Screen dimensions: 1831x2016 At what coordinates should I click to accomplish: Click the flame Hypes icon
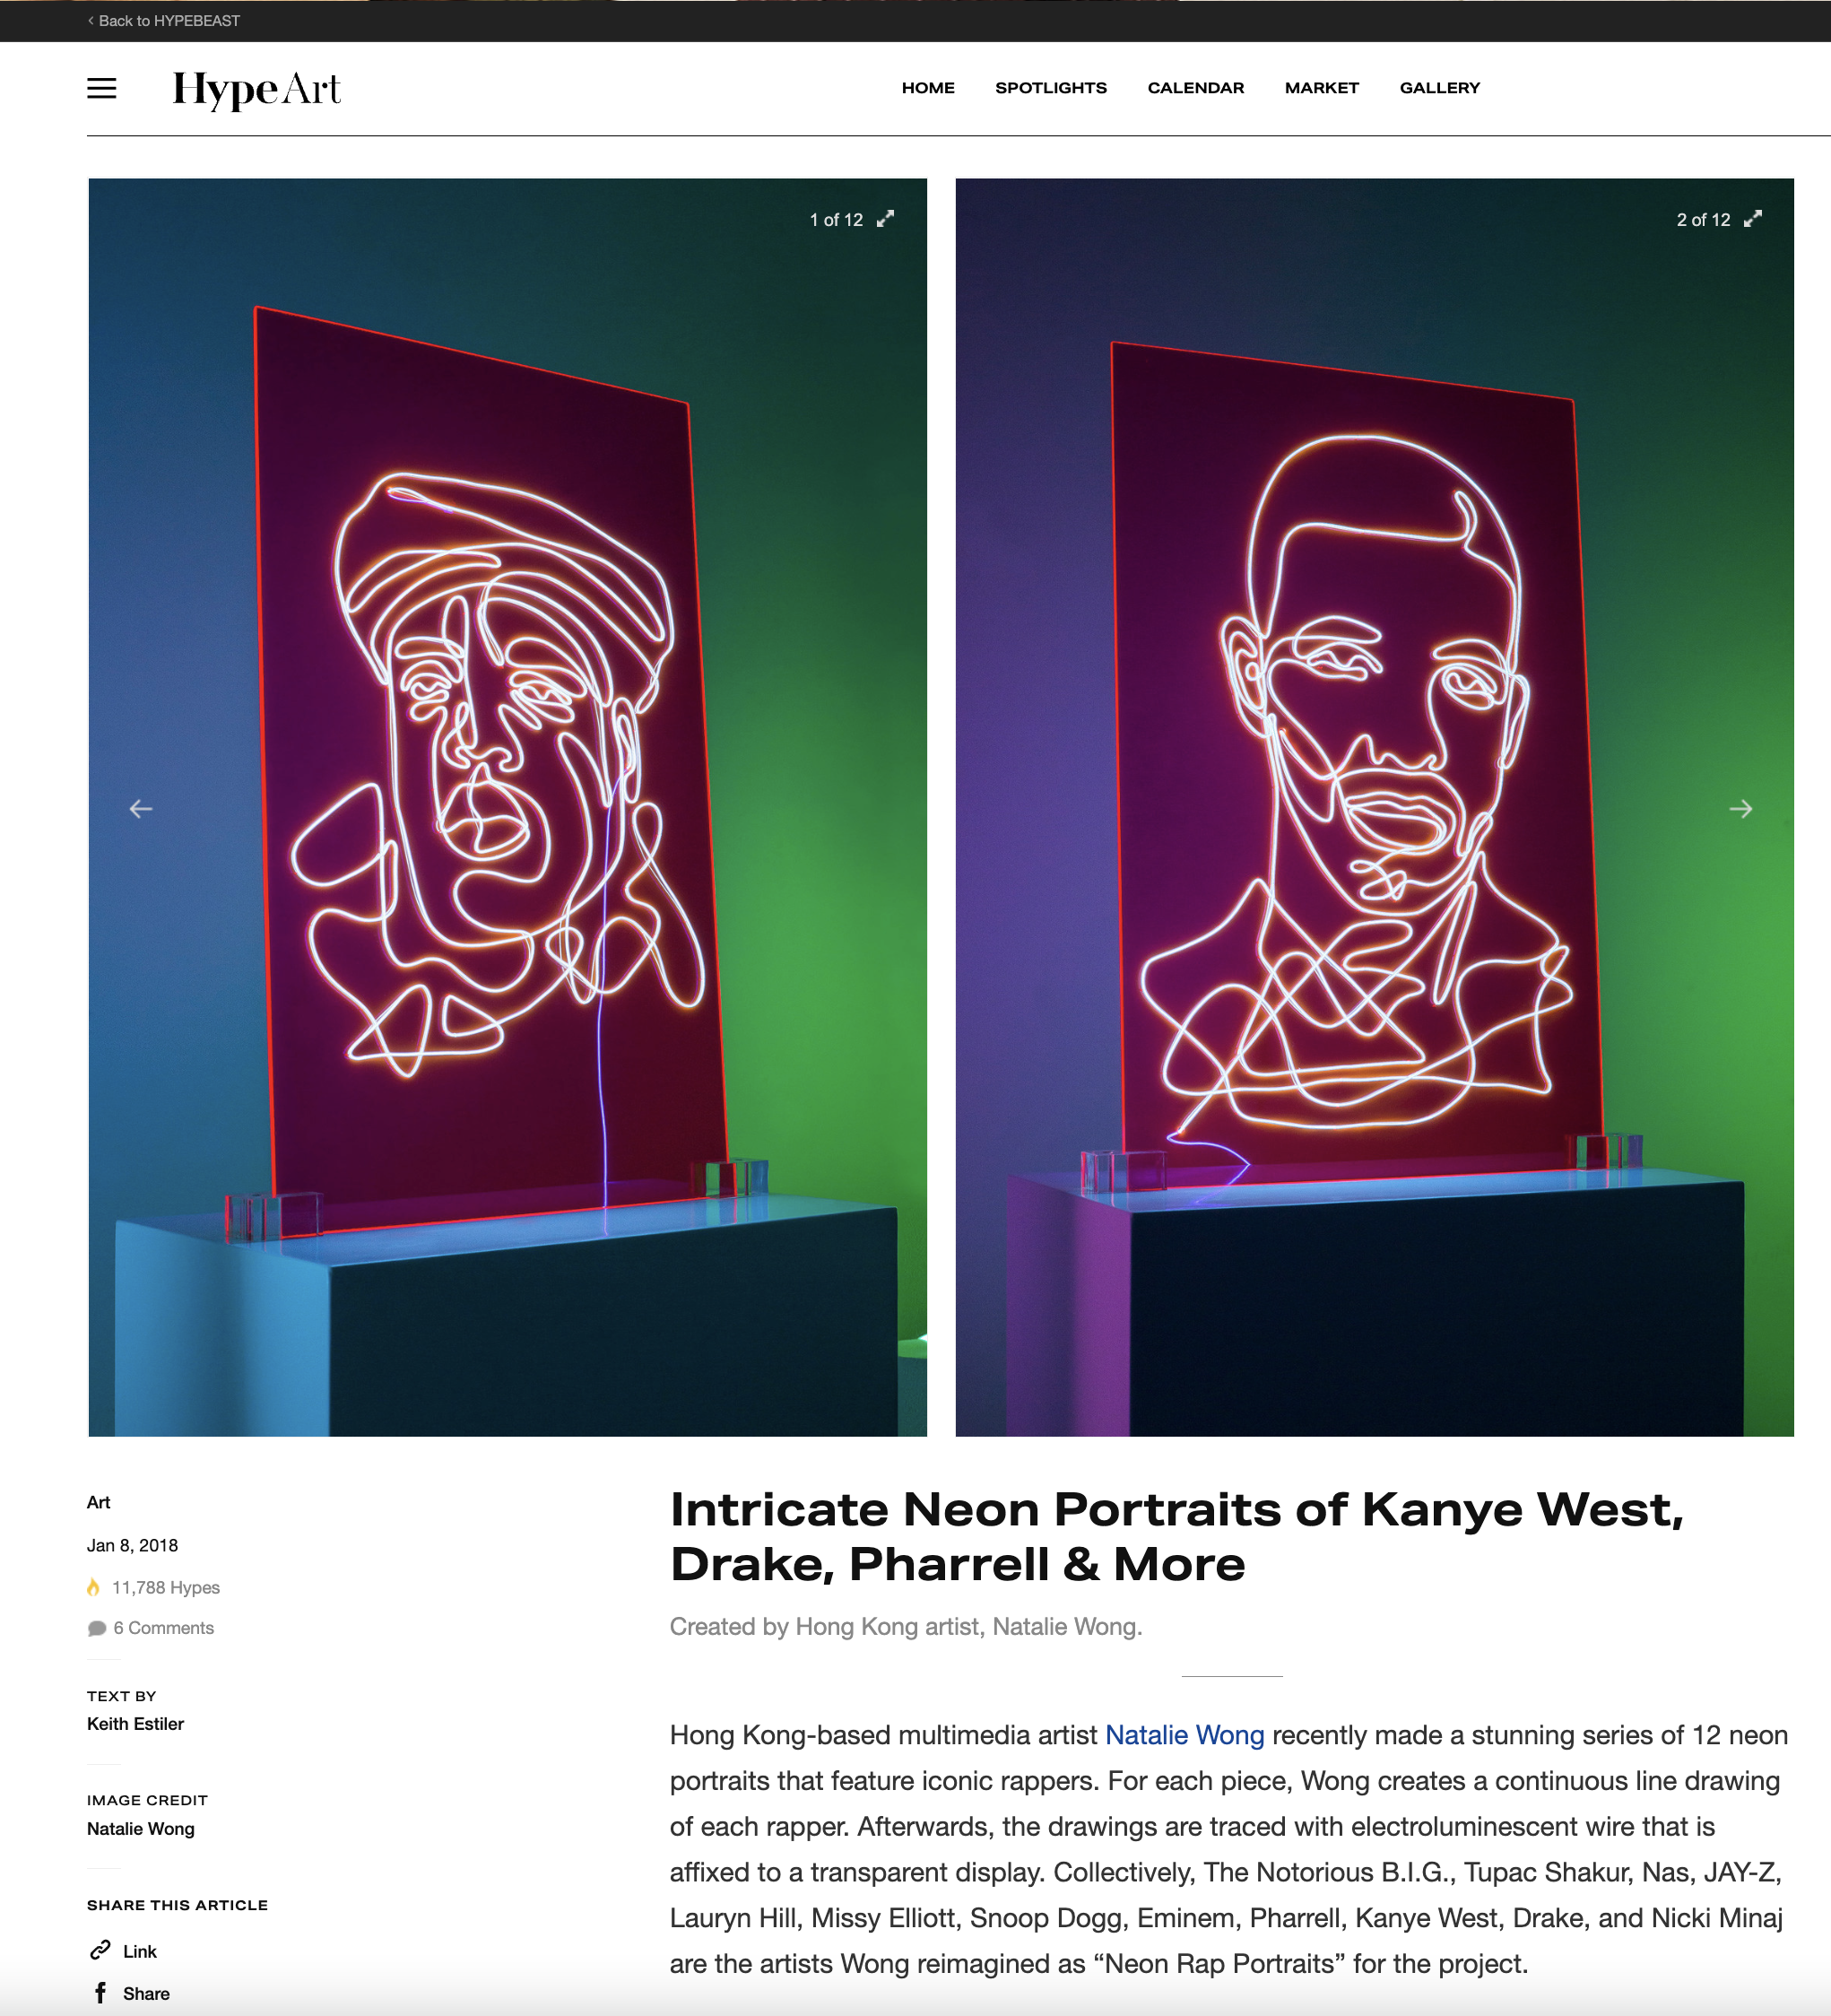pyautogui.click(x=93, y=1587)
